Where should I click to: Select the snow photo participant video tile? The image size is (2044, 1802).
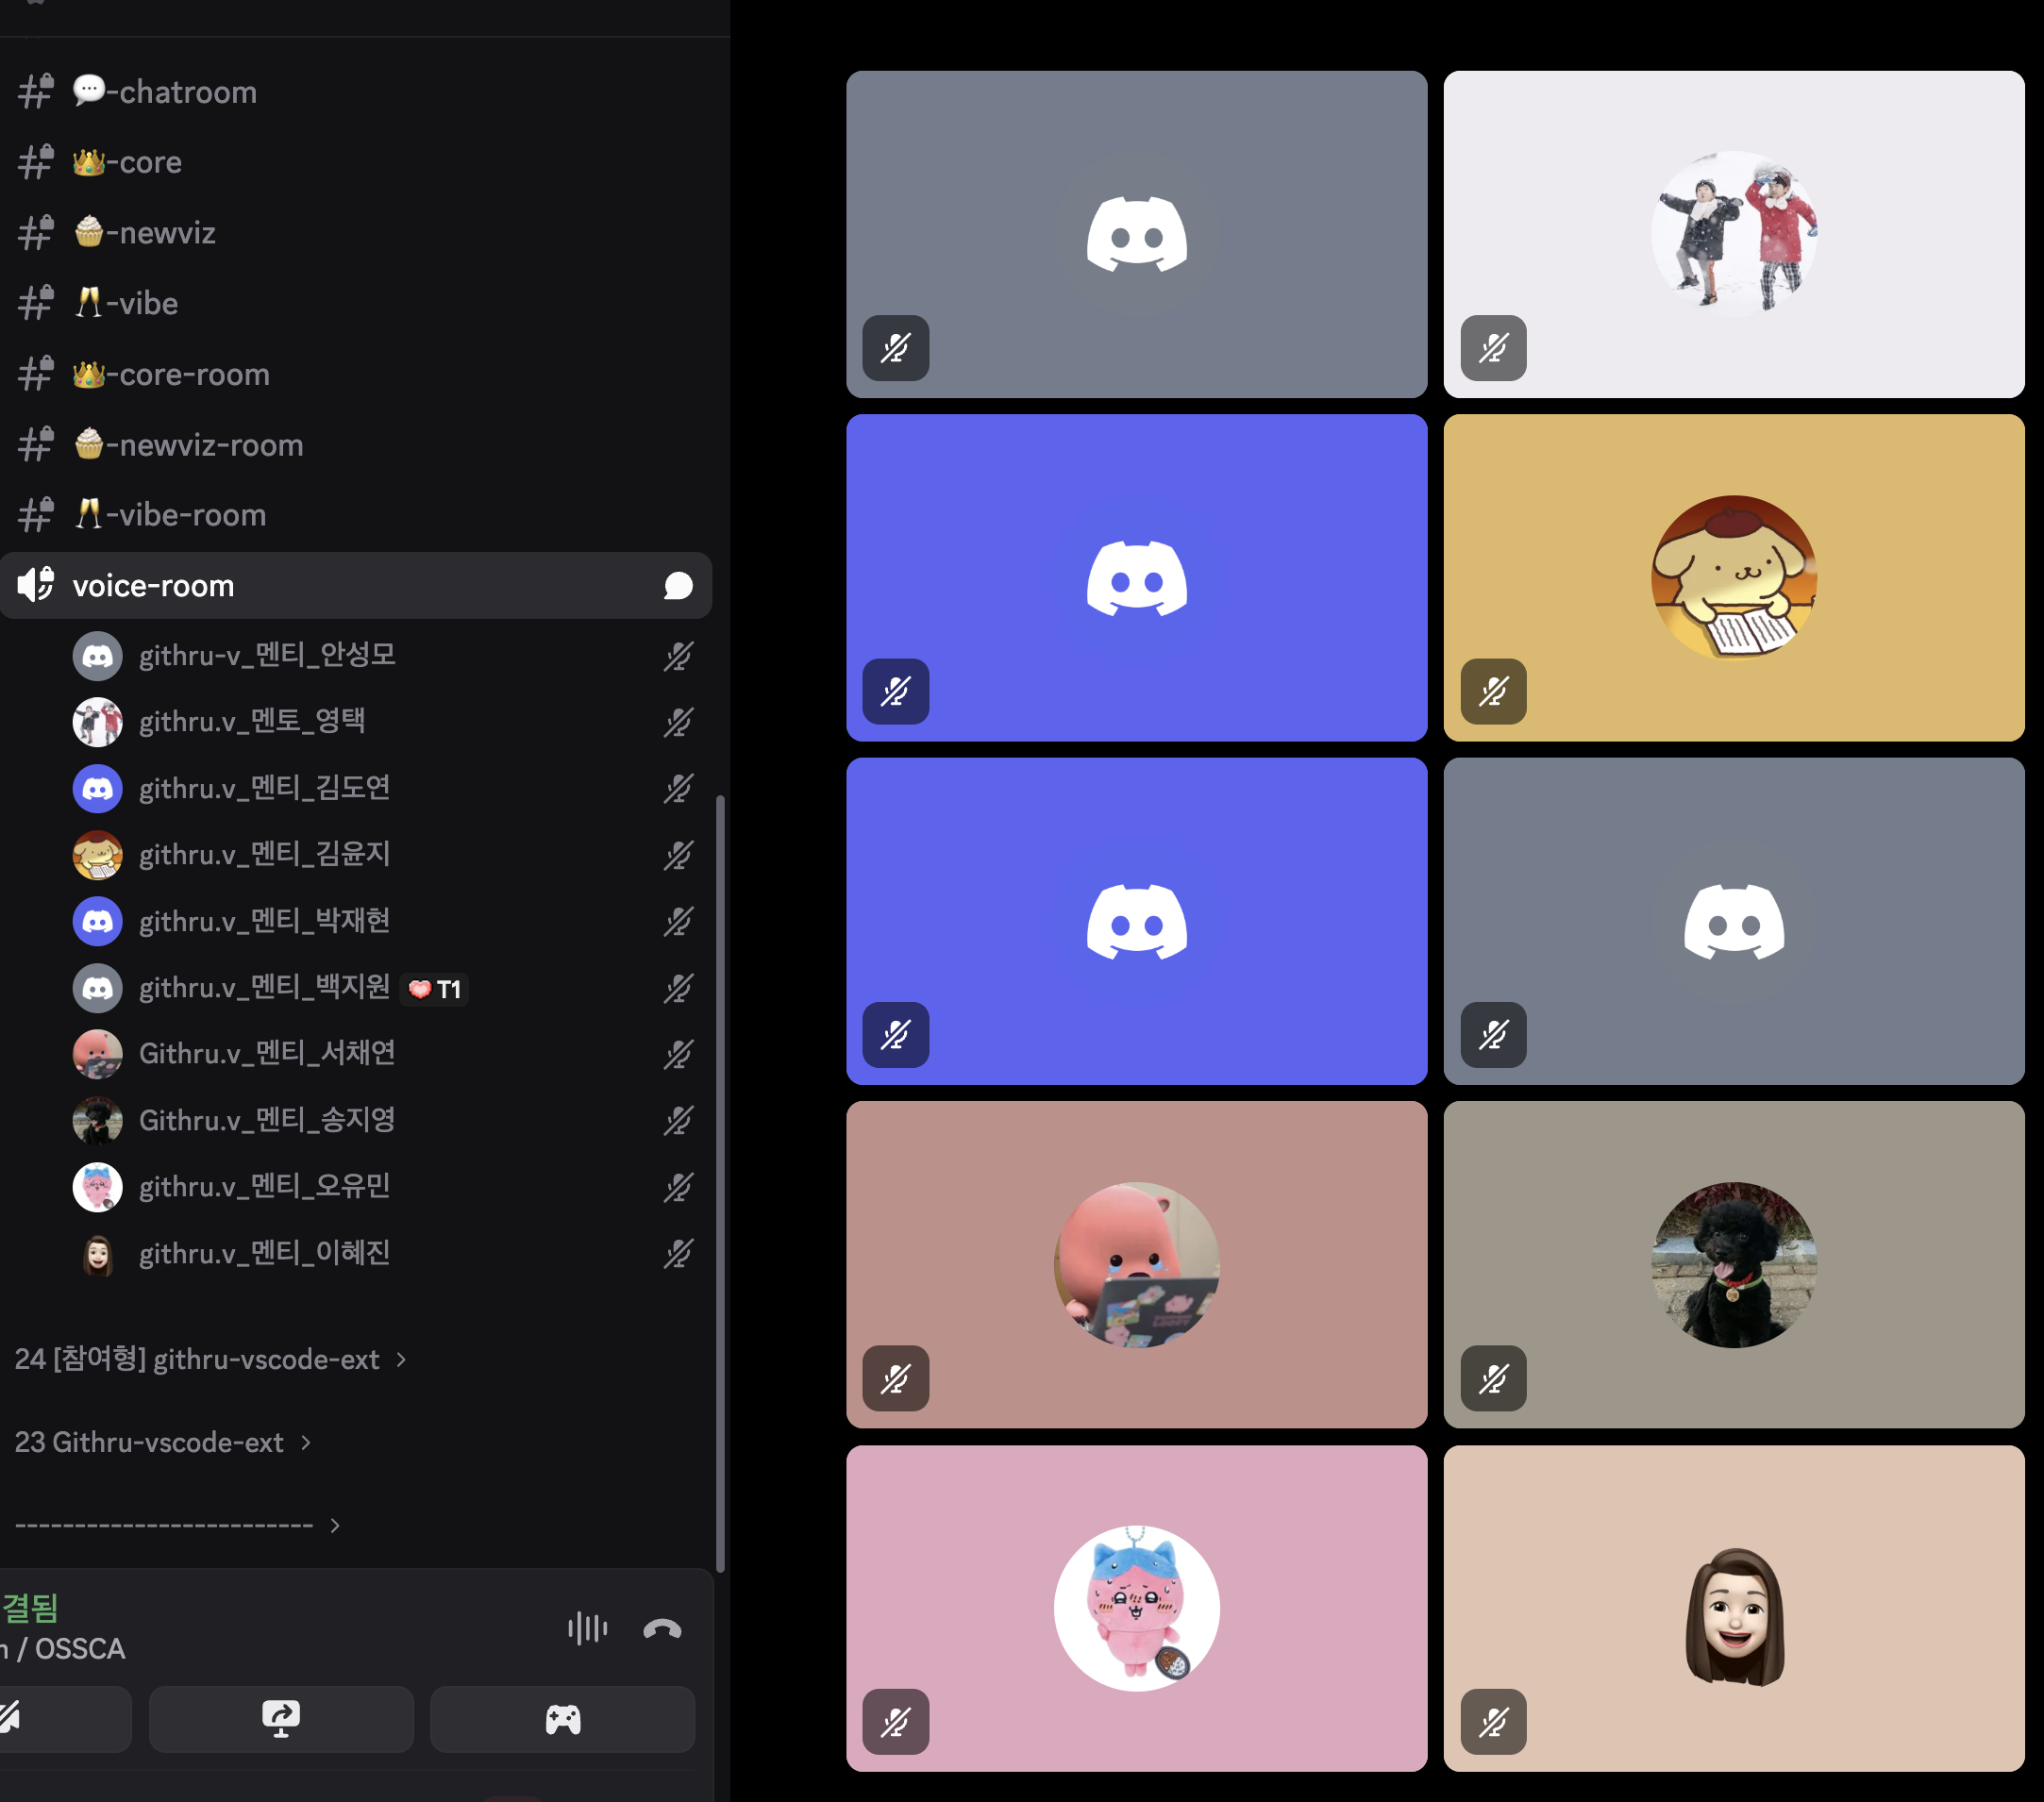(x=1734, y=234)
